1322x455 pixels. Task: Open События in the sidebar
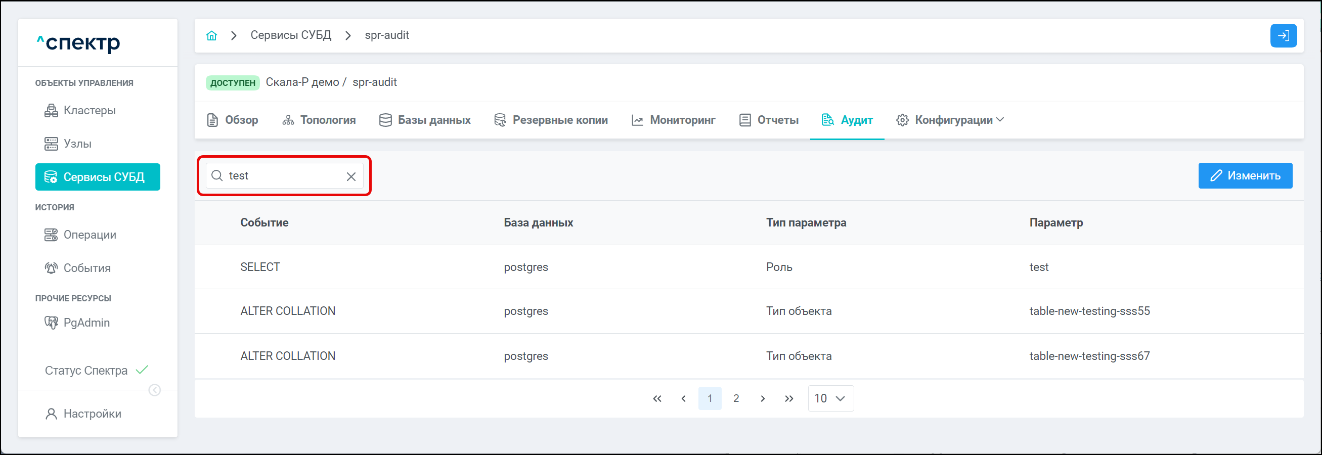point(86,268)
